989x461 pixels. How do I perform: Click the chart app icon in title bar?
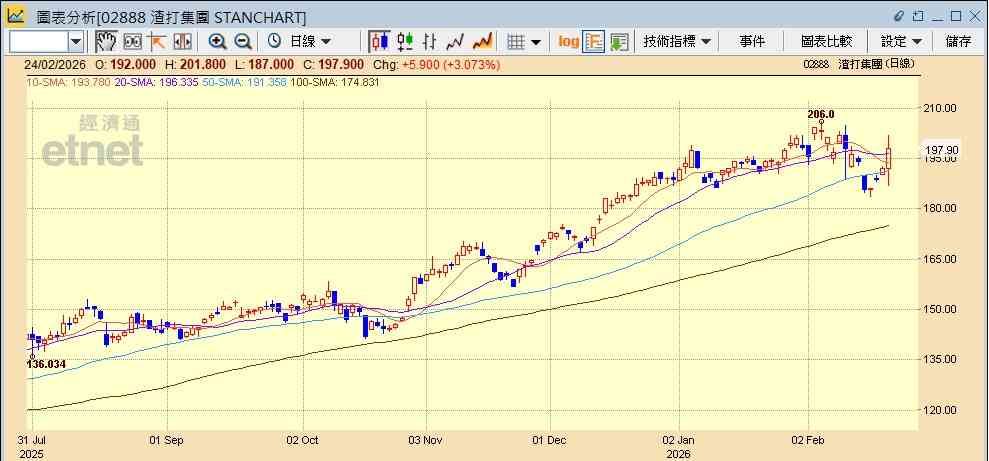(16, 15)
